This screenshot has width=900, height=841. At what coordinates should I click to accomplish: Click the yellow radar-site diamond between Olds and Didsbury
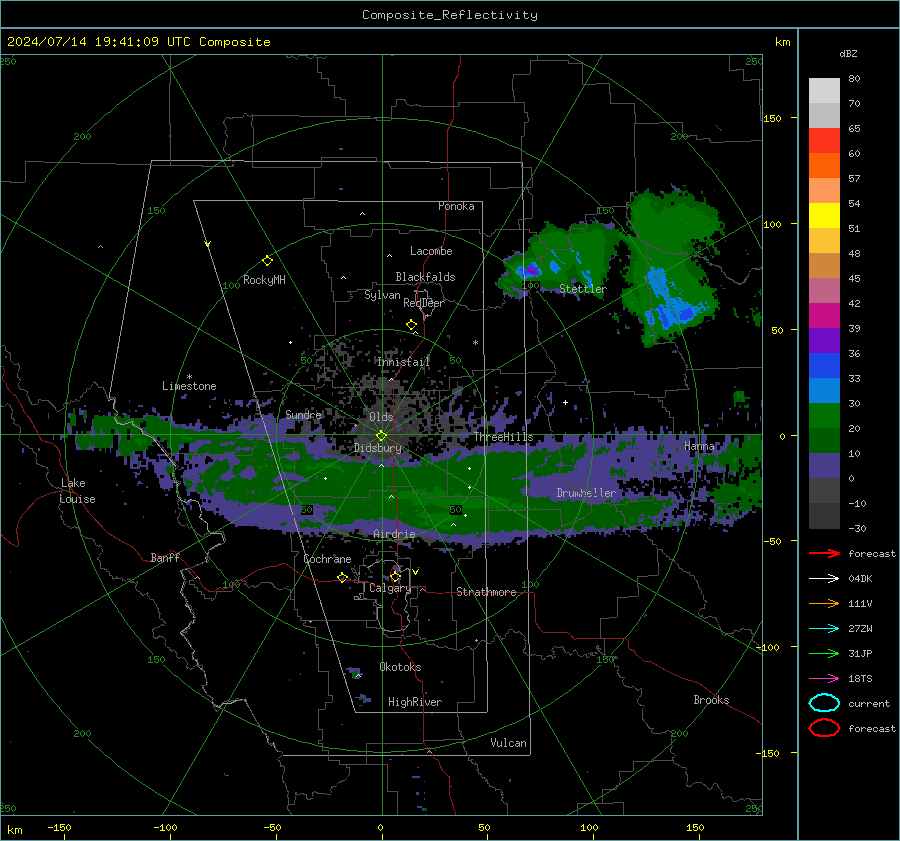381,436
